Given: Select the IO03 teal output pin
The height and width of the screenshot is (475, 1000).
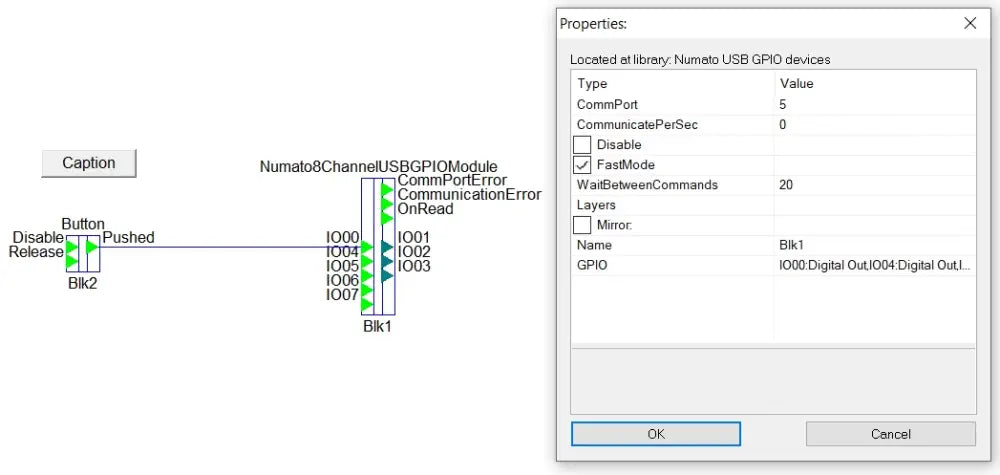Looking at the screenshot, I should (x=386, y=275).
